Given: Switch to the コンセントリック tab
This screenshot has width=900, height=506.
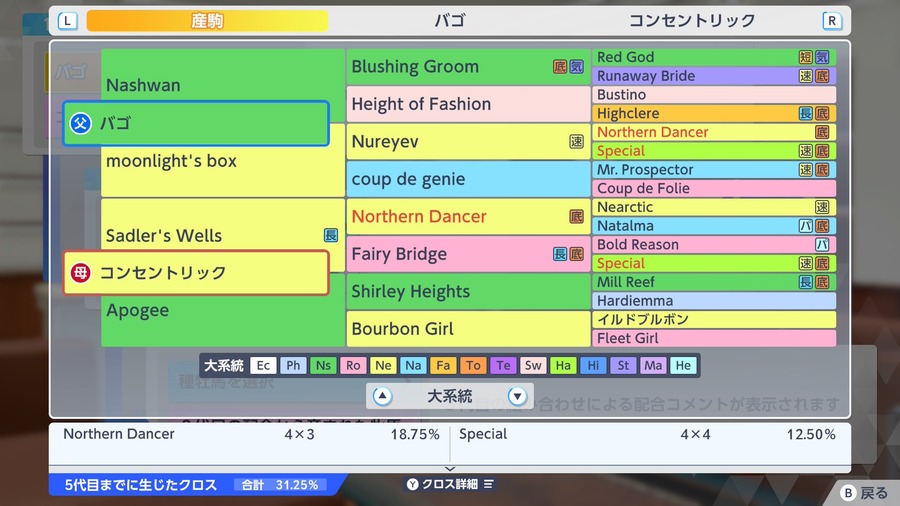Looking at the screenshot, I should [692, 21].
